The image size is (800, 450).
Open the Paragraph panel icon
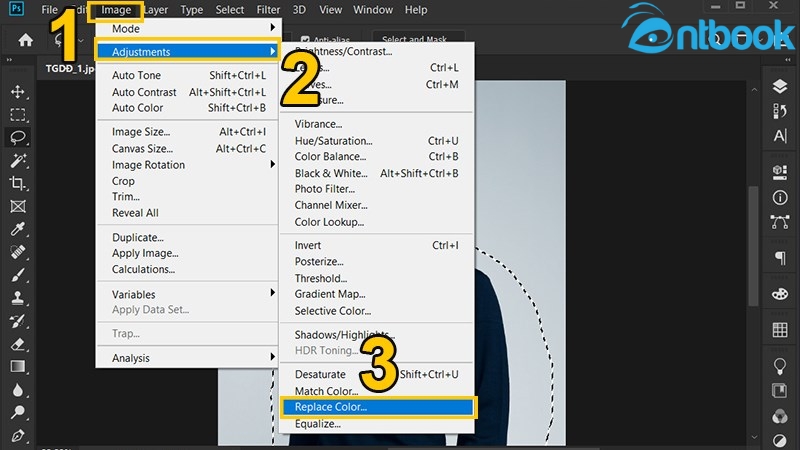(x=780, y=258)
